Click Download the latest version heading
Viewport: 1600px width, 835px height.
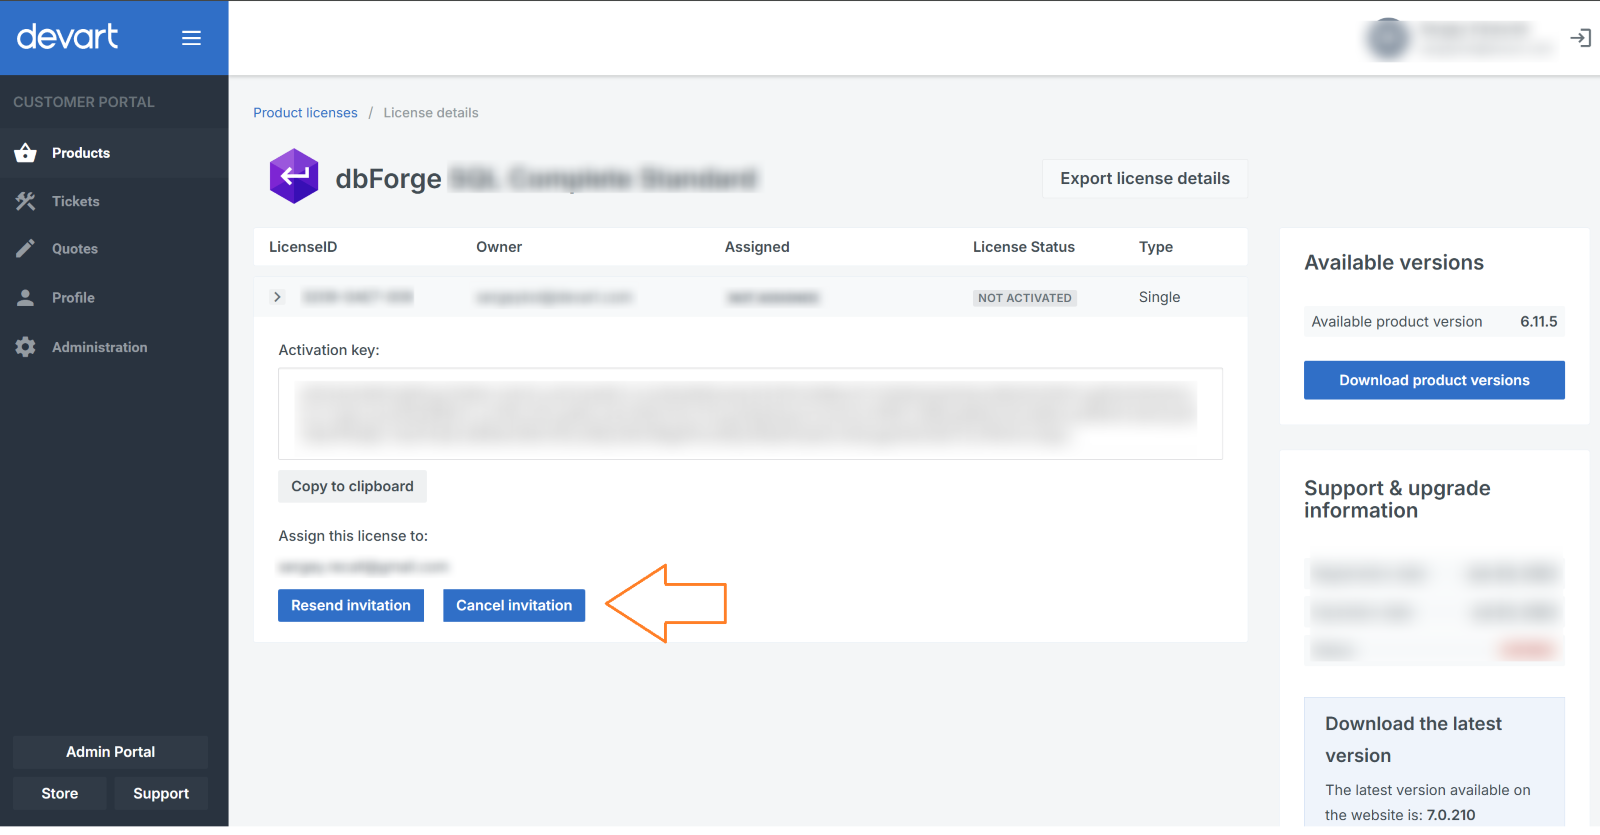tap(1413, 739)
